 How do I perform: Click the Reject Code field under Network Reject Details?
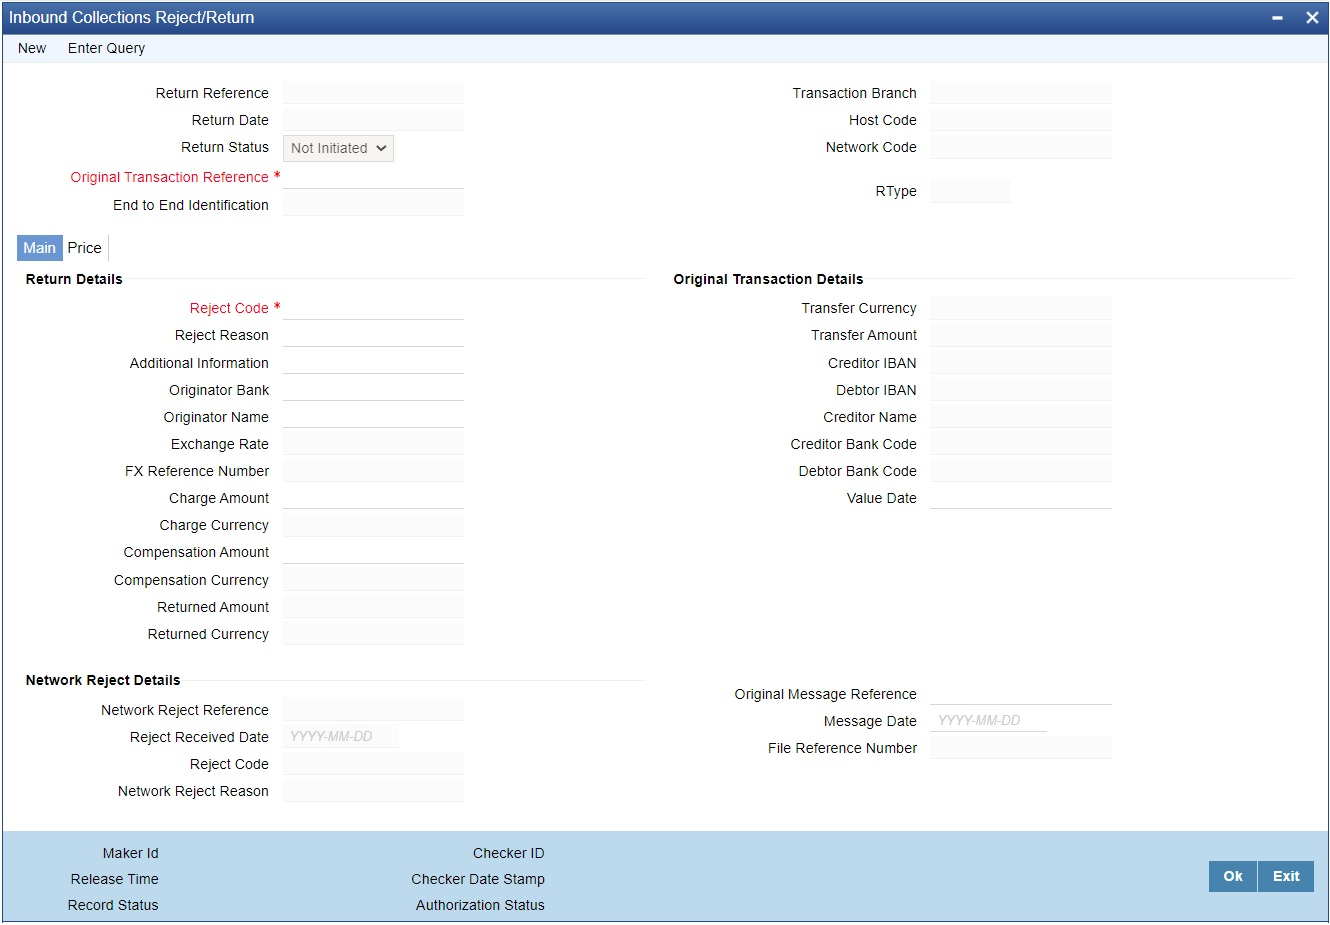[373, 764]
